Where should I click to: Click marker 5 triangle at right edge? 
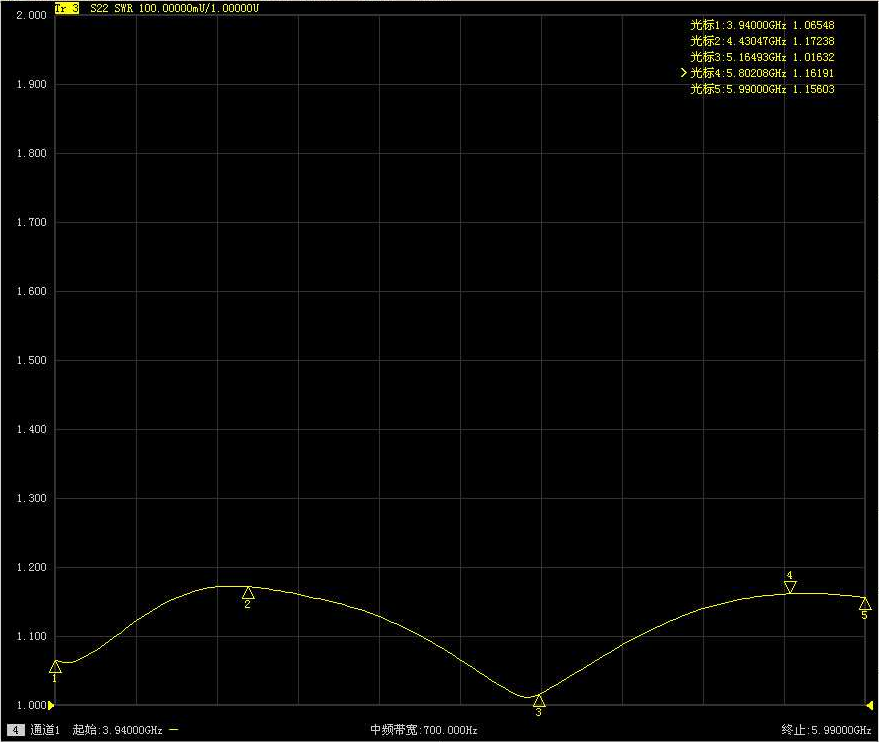click(x=865, y=603)
